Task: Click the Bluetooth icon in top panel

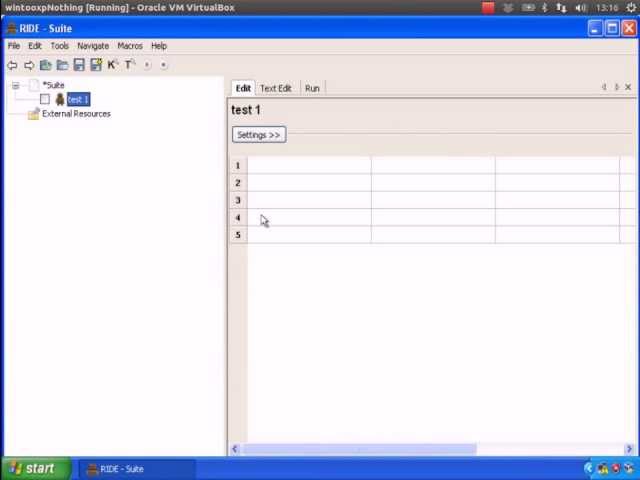Action: (x=544, y=8)
